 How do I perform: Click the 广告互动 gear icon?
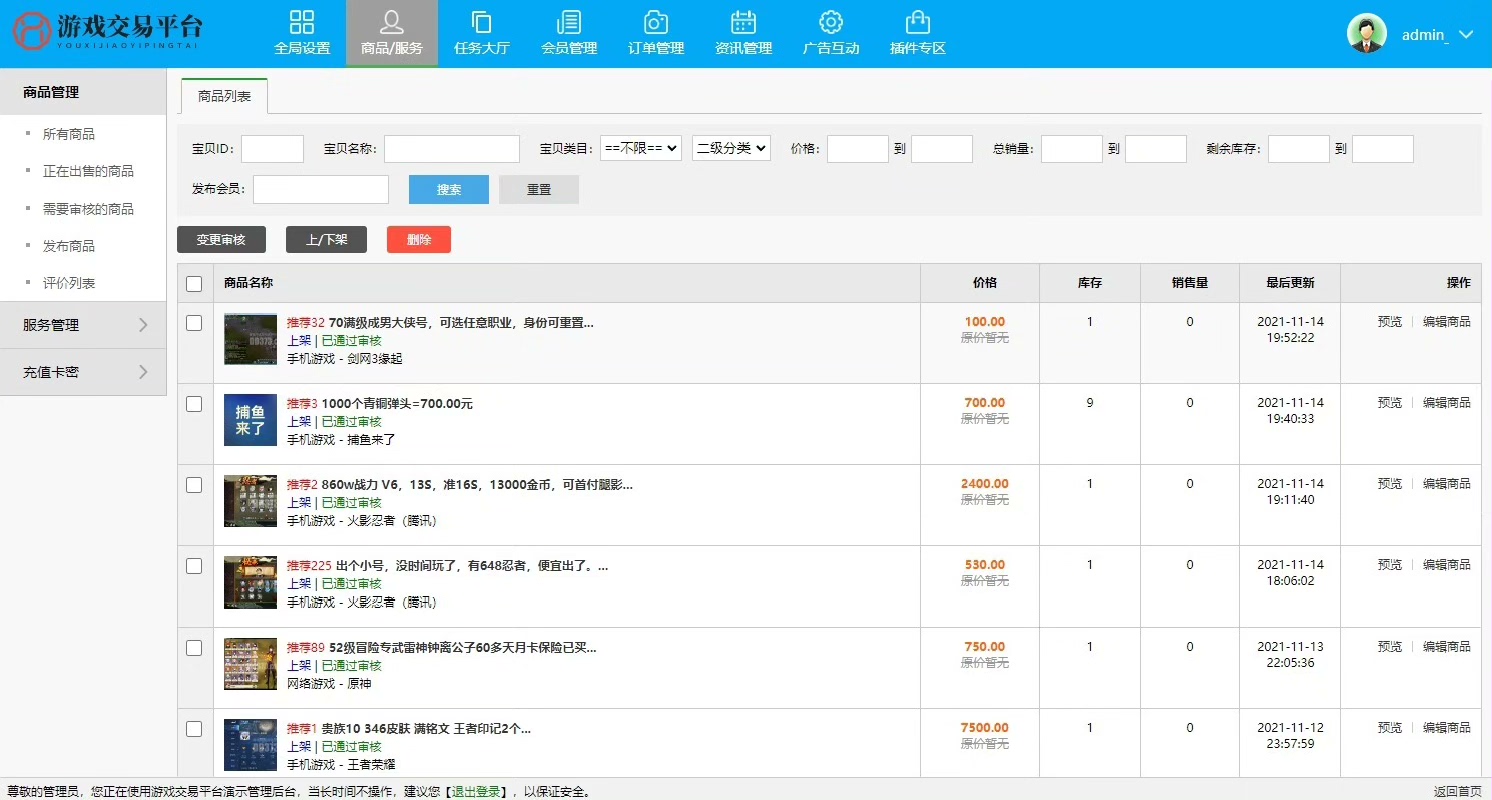(x=830, y=23)
